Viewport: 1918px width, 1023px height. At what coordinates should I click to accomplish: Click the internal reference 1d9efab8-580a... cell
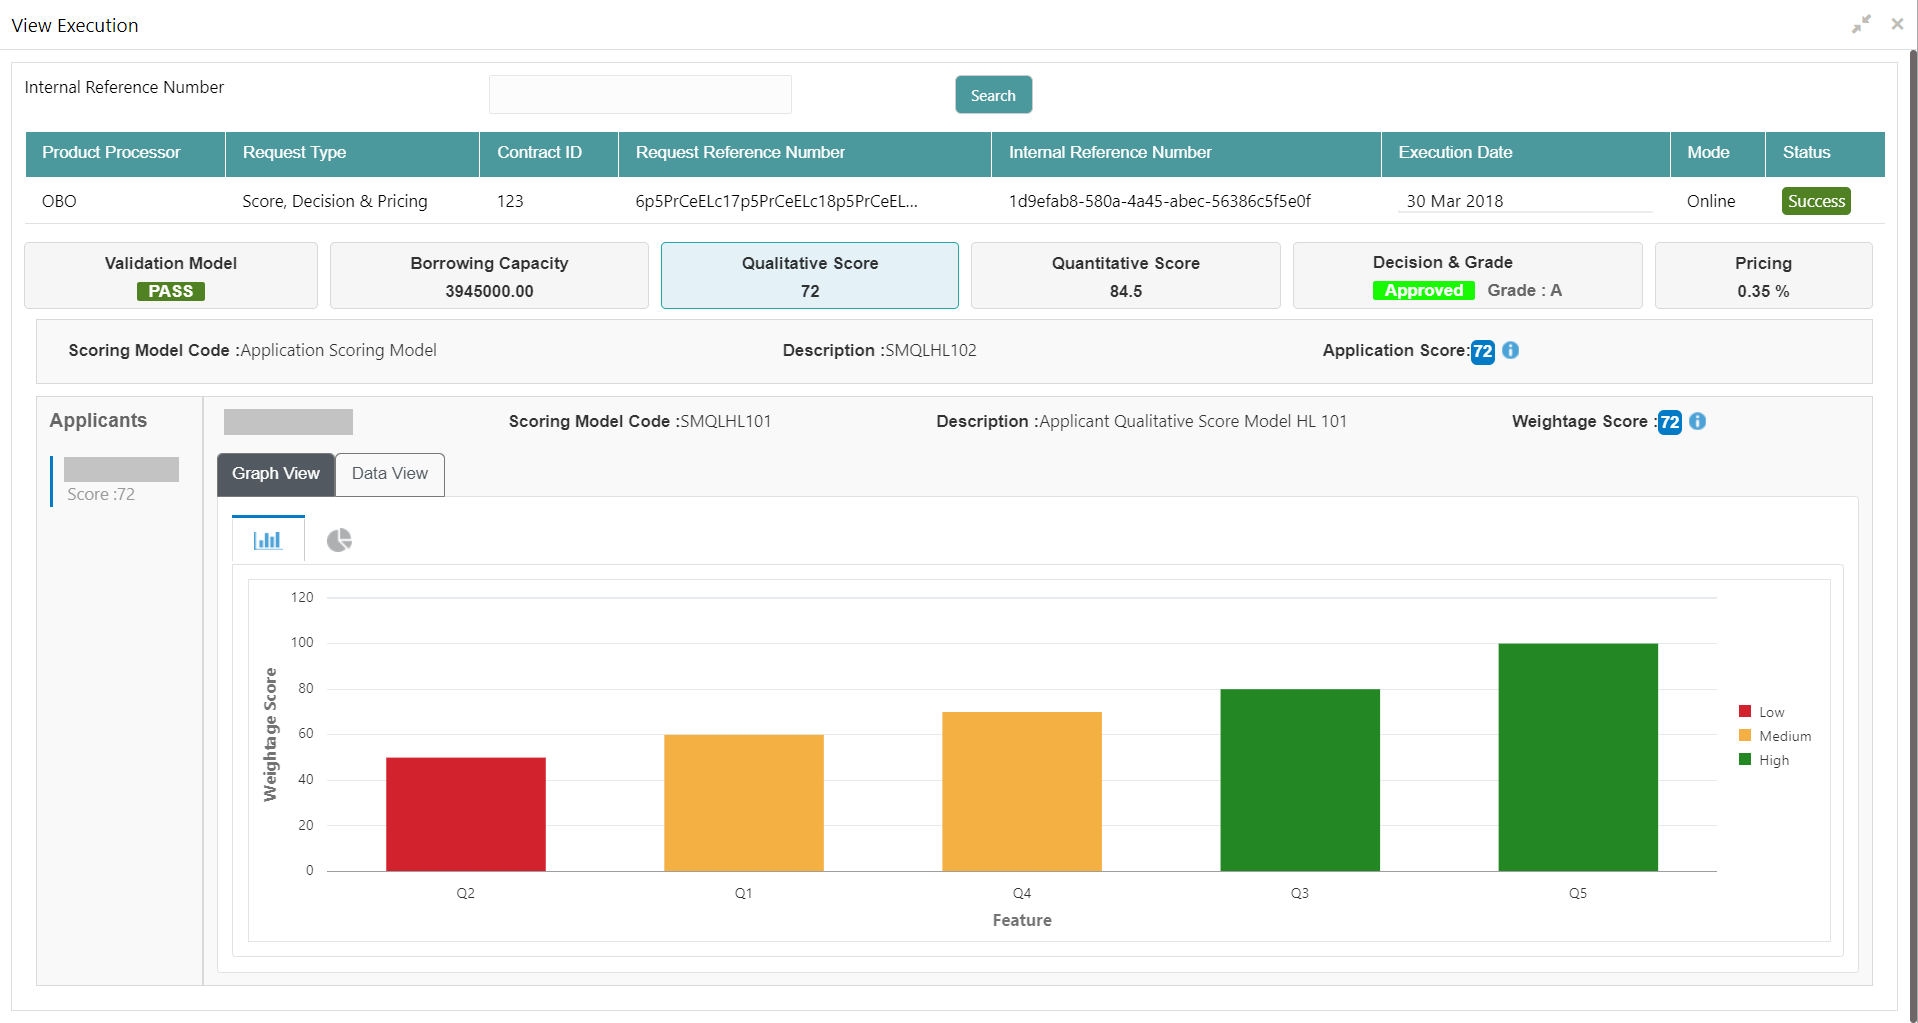tap(1159, 201)
